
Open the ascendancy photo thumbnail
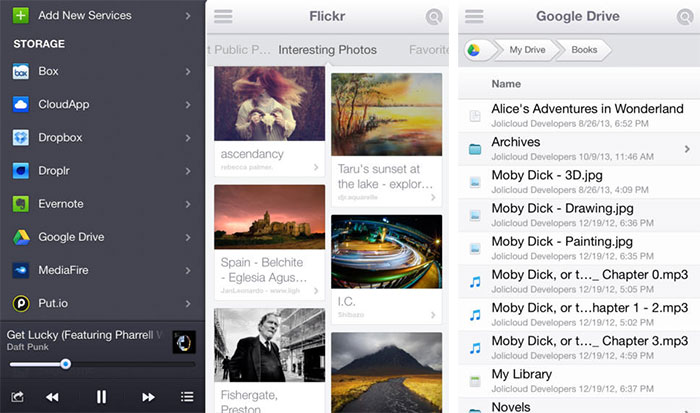[270, 104]
